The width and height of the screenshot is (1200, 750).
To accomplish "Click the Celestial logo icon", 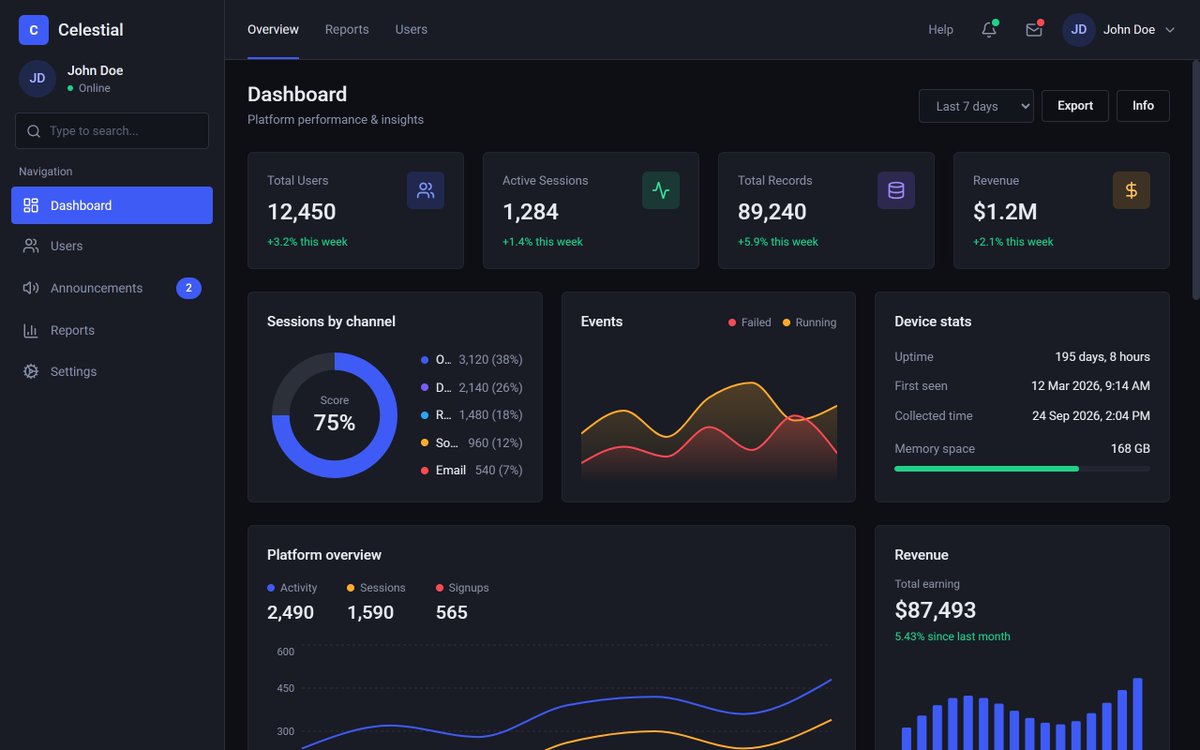I will (x=34, y=30).
